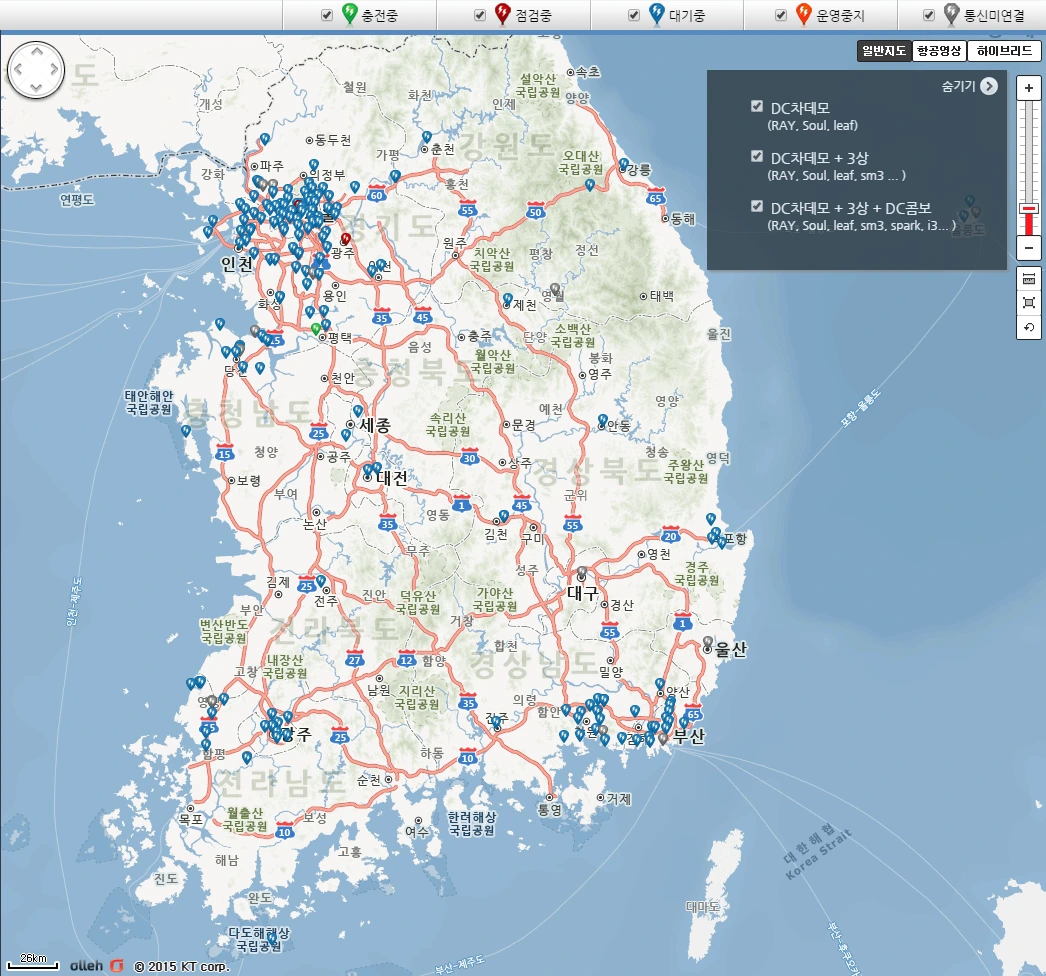Click the 부산 city label
Screen dimensions: 1046x976
689,736
